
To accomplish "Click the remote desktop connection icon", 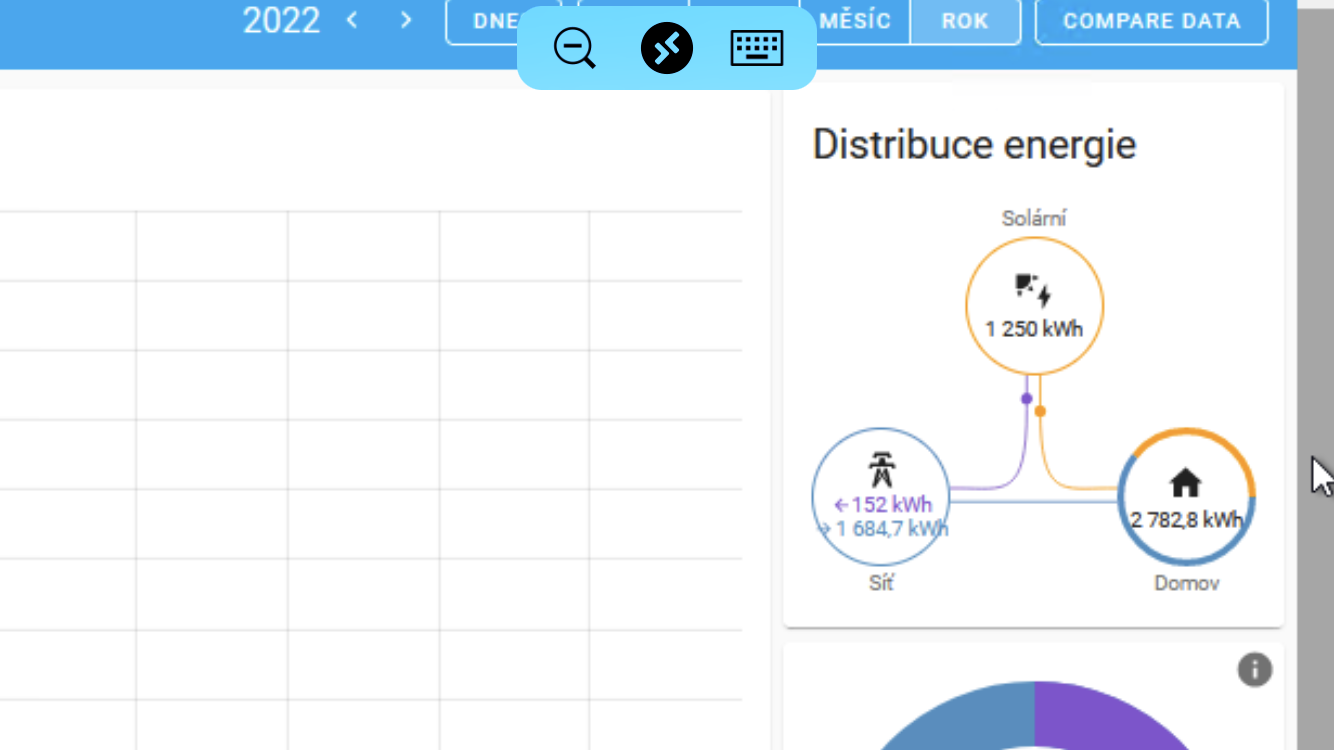I will pyautogui.click(x=667, y=48).
